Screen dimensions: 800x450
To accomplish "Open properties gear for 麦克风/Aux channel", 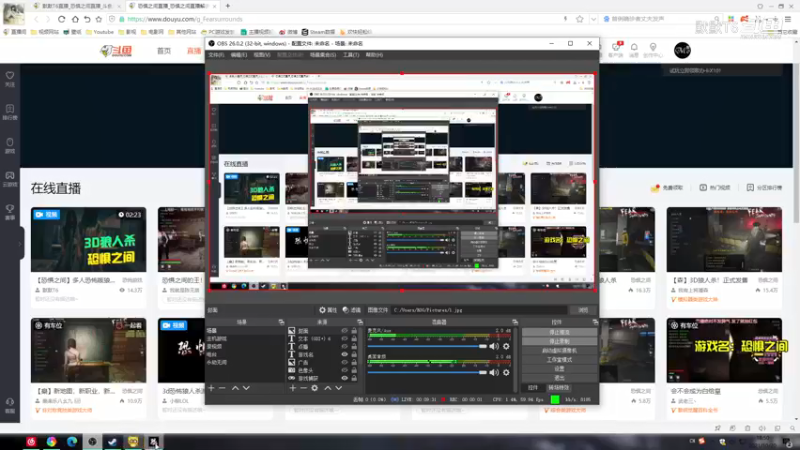I will (x=506, y=346).
